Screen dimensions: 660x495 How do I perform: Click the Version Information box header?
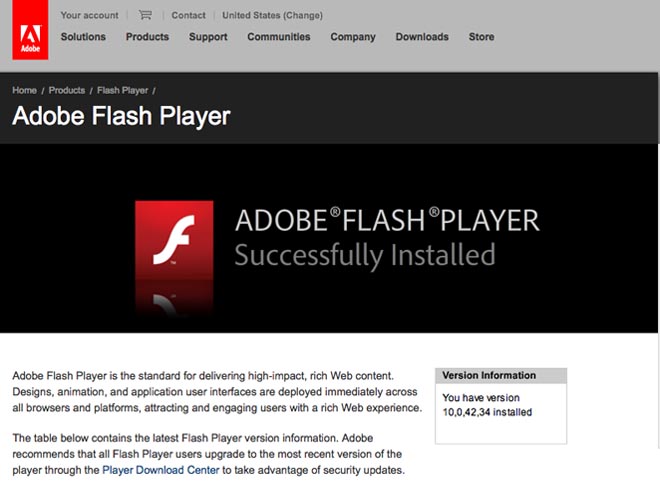click(x=490, y=376)
